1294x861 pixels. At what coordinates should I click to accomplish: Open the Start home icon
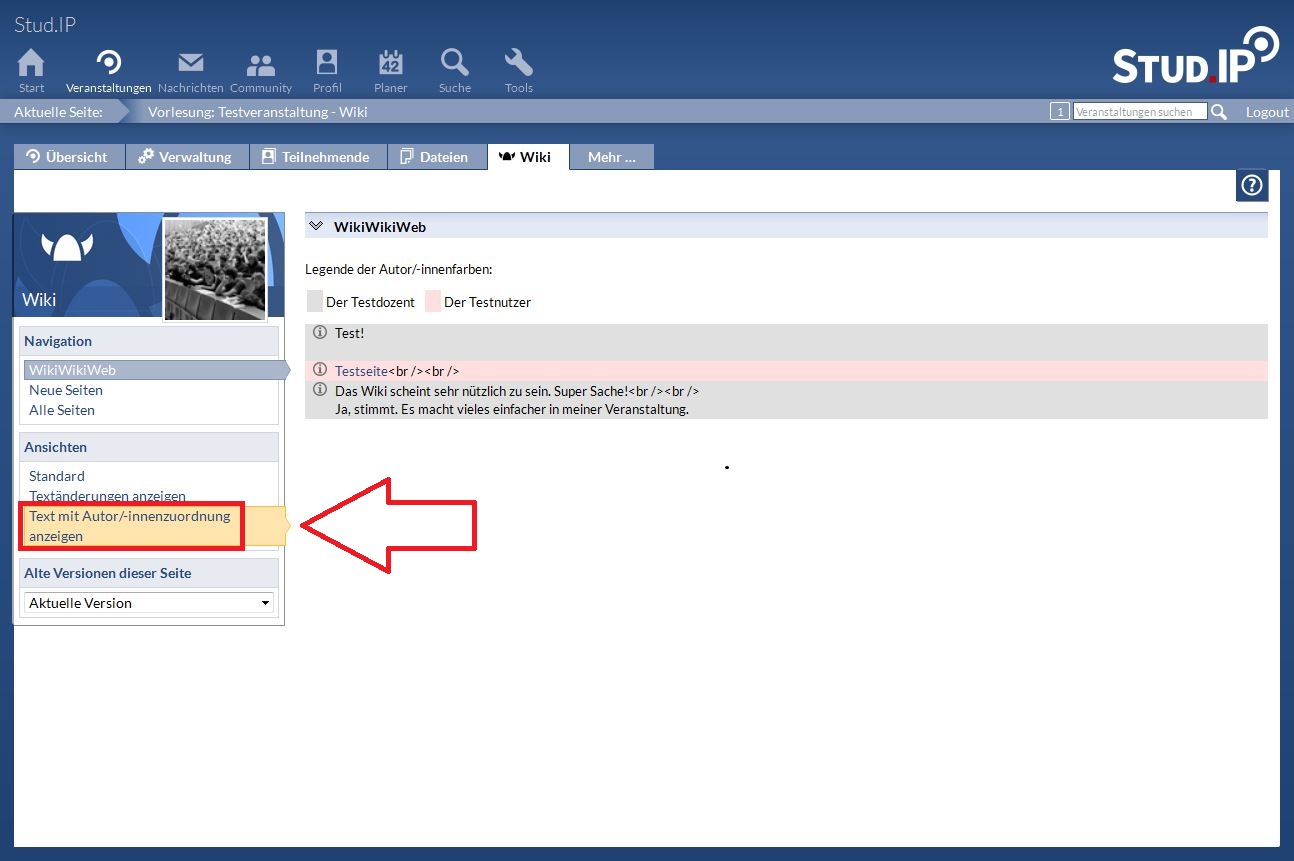31,65
